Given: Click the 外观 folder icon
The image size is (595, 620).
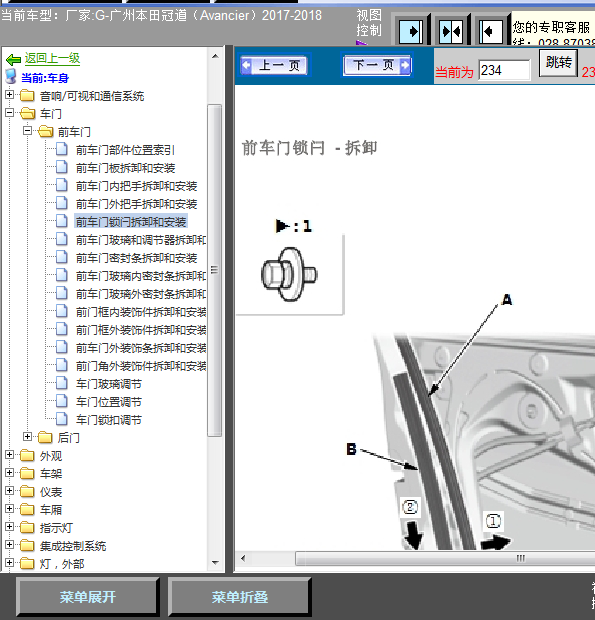Looking at the screenshot, I should [27, 455].
